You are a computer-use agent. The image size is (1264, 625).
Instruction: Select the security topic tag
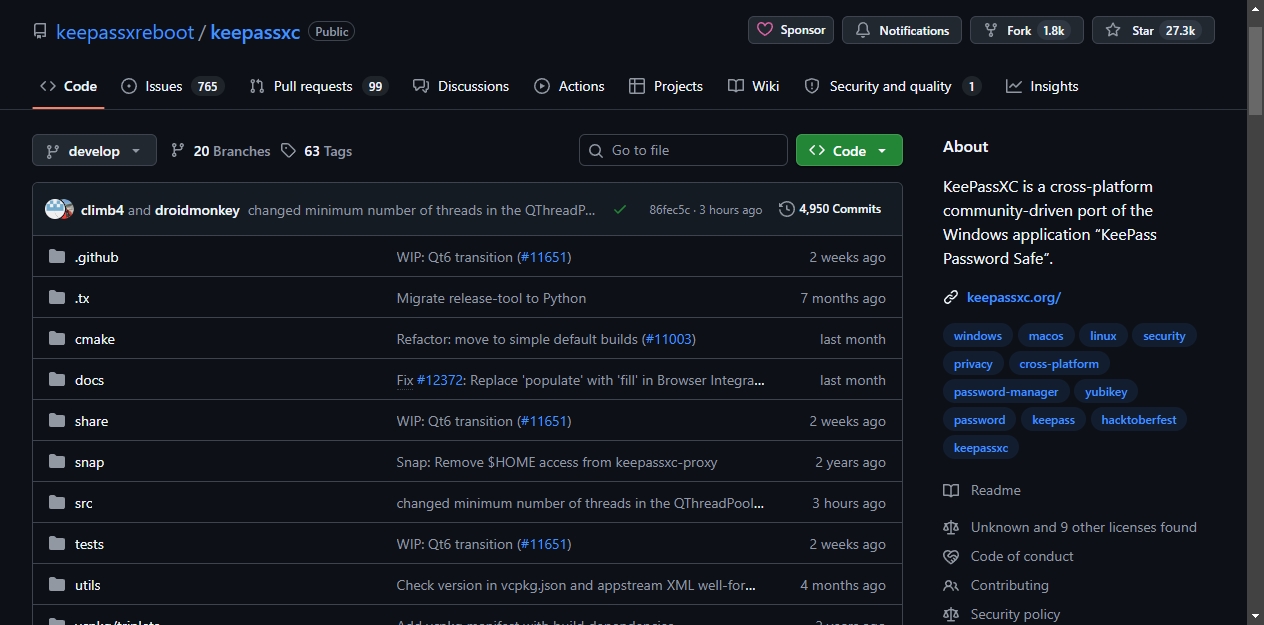coord(1164,336)
